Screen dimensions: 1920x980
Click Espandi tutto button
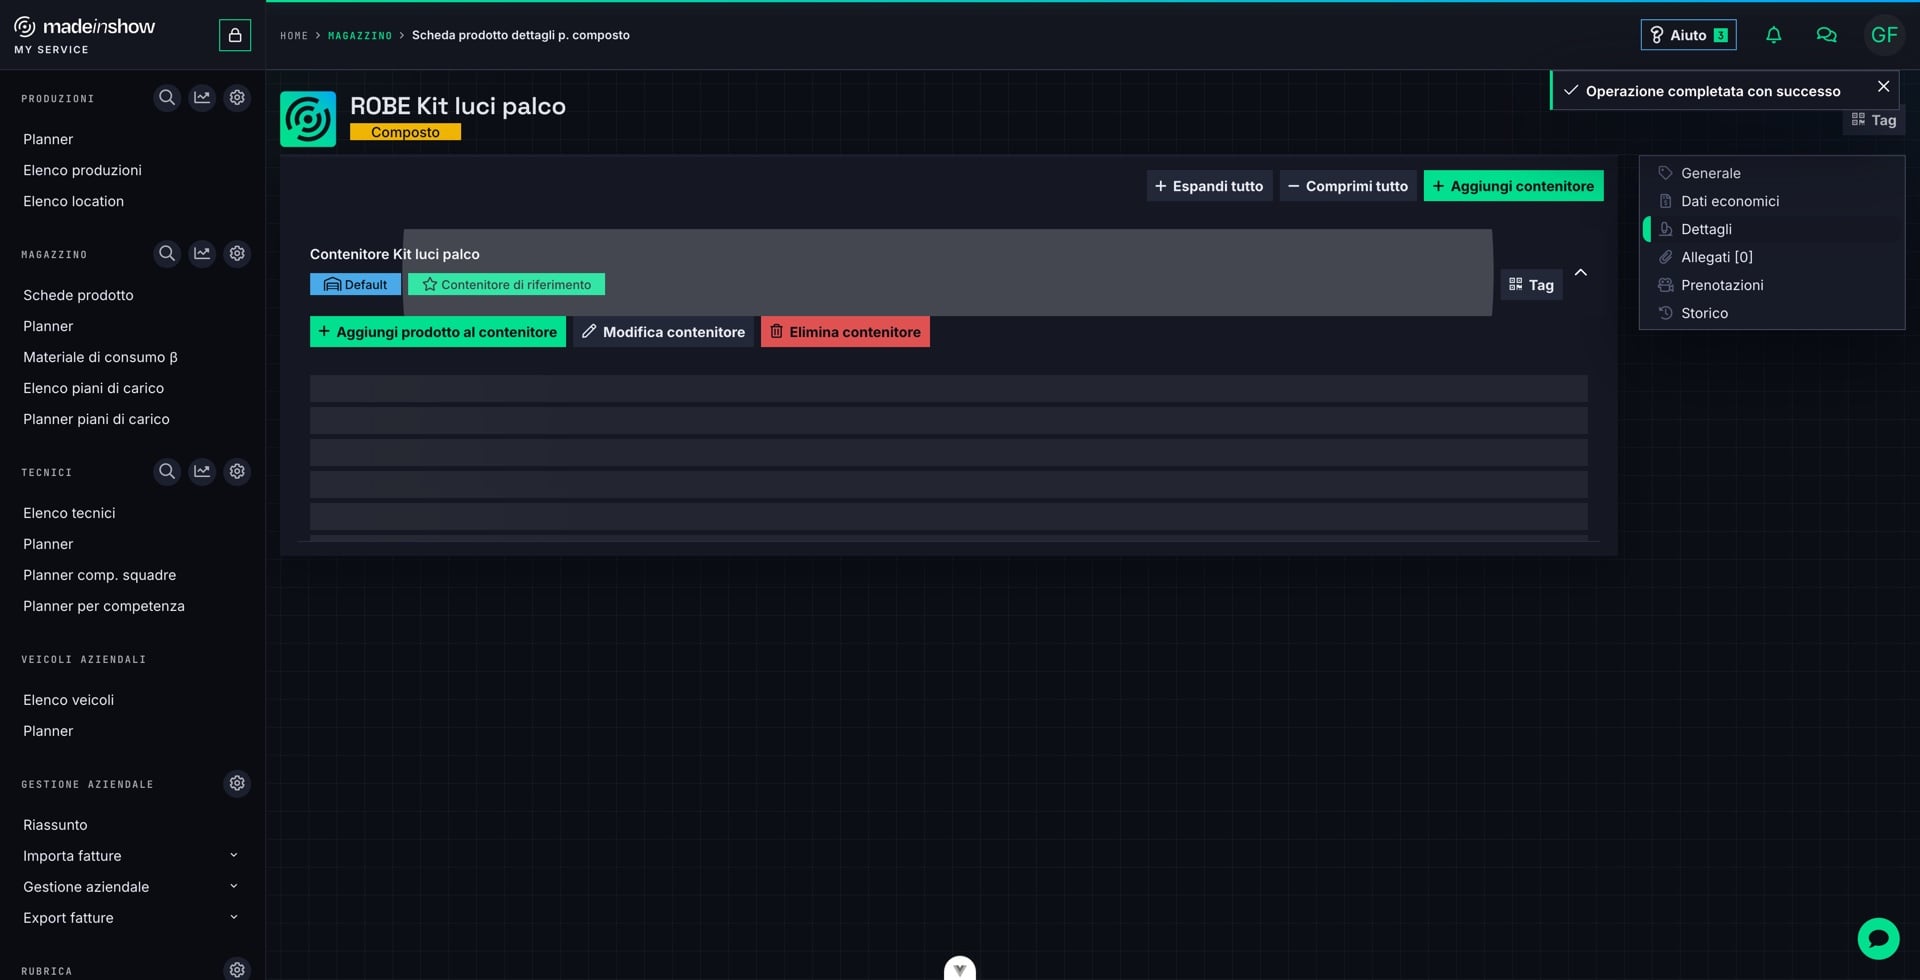tap(1209, 186)
